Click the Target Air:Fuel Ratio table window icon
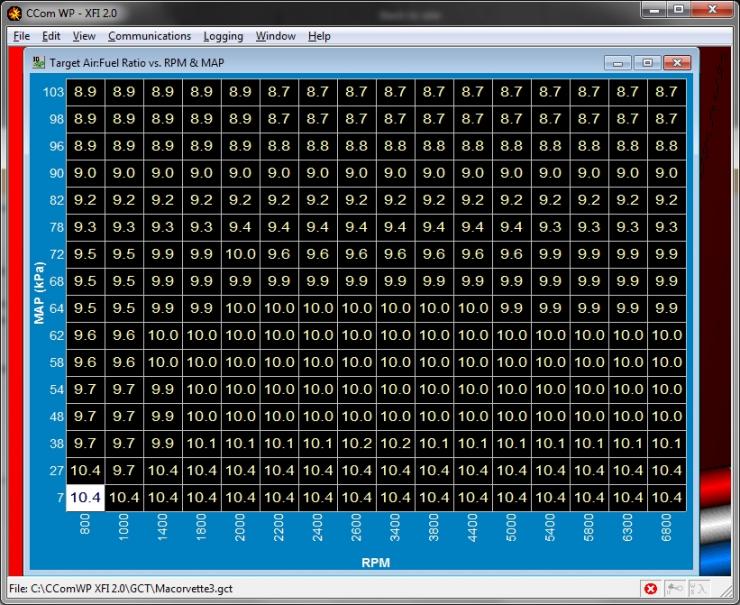This screenshot has width=740, height=605. tap(39, 62)
